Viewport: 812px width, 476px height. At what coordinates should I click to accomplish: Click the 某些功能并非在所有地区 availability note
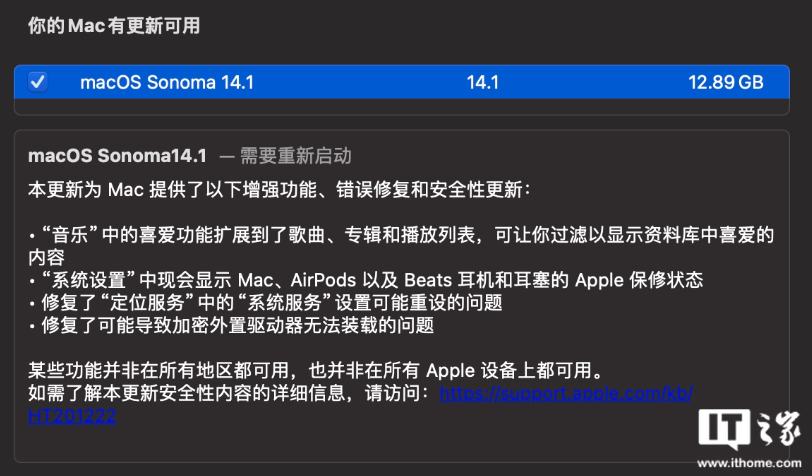click(316, 370)
